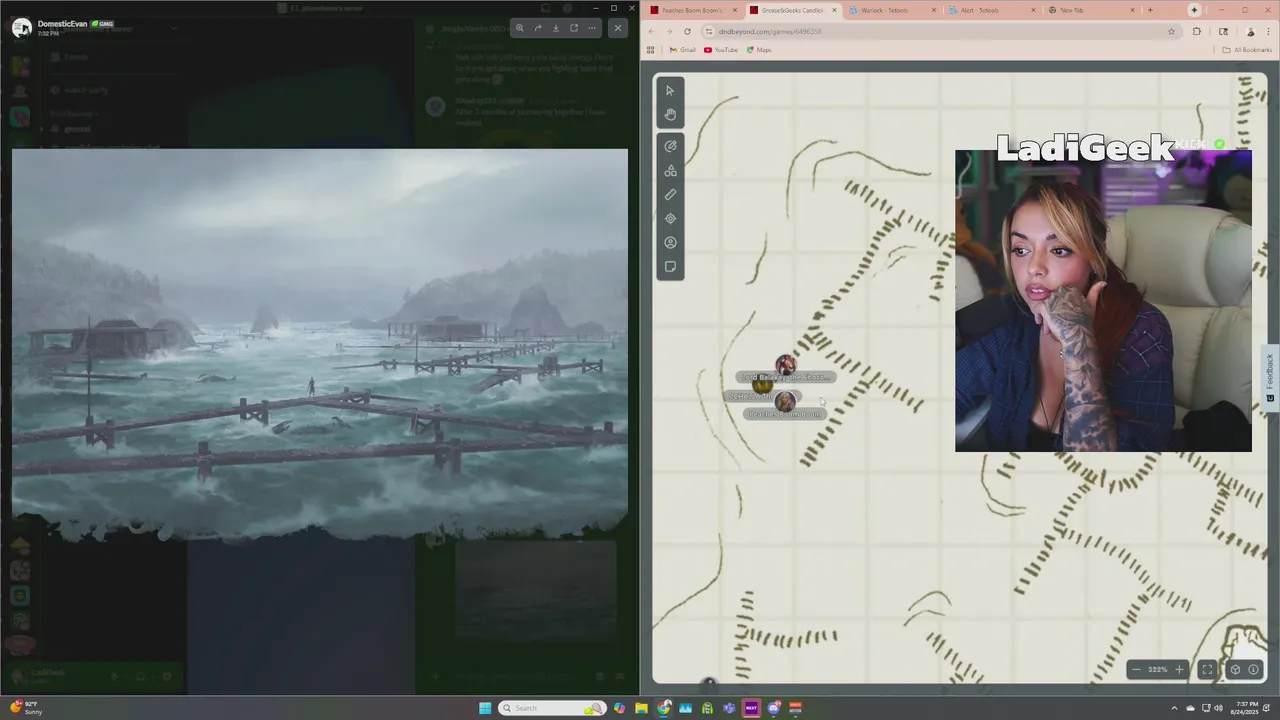Switch to Grease&Geeks Candlekeep tab
The height and width of the screenshot is (720, 1280).
point(792,10)
